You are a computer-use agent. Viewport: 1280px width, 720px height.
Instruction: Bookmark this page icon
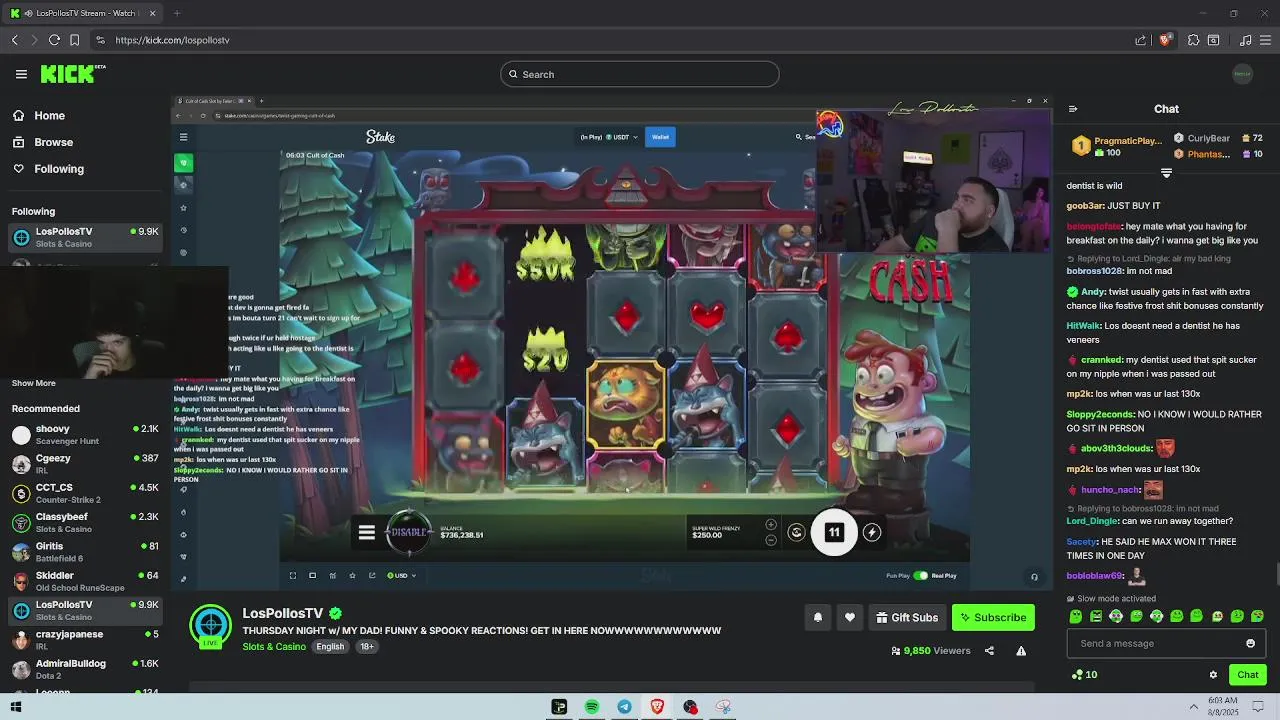[74, 40]
